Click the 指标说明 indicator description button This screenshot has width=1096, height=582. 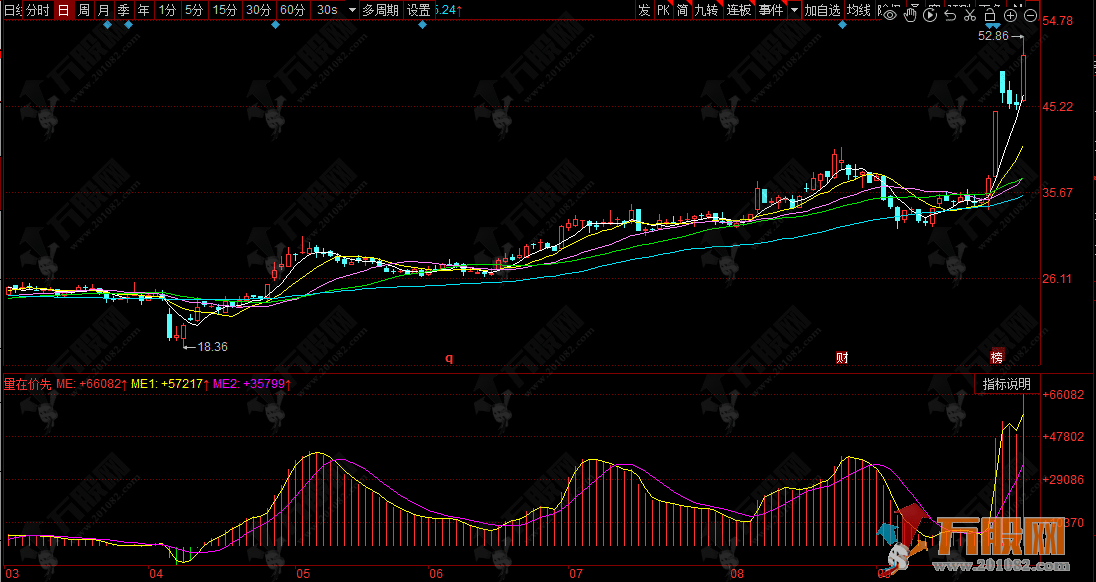[x=1005, y=384]
